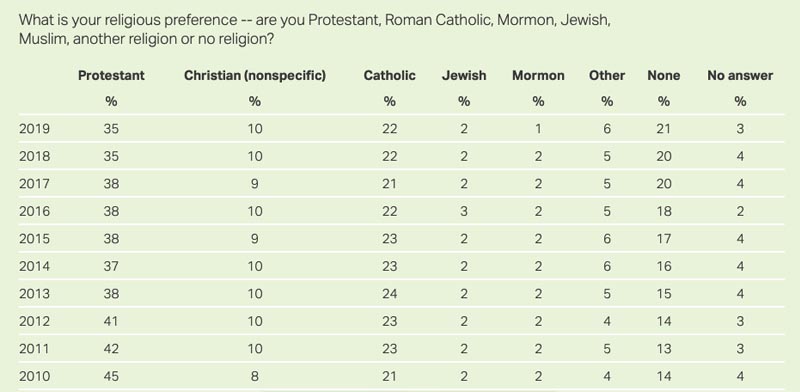Select the Jewish column header

point(464,76)
